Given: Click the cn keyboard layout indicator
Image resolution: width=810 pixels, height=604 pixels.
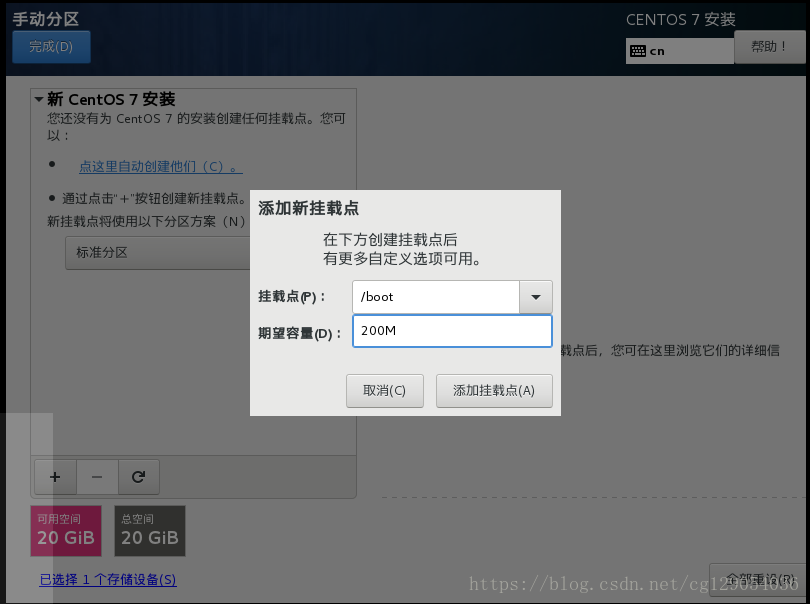Looking at the screenshot, I should pos(680,51).
